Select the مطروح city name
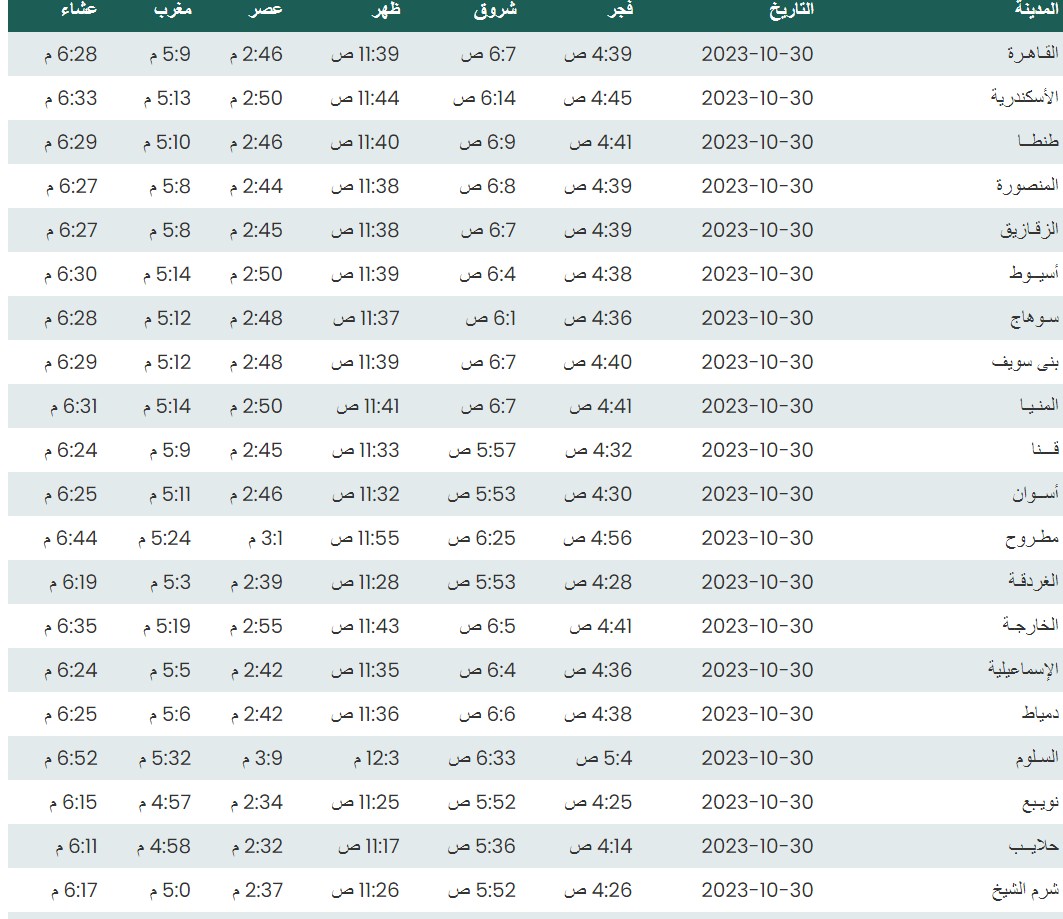 [1032, 538]
